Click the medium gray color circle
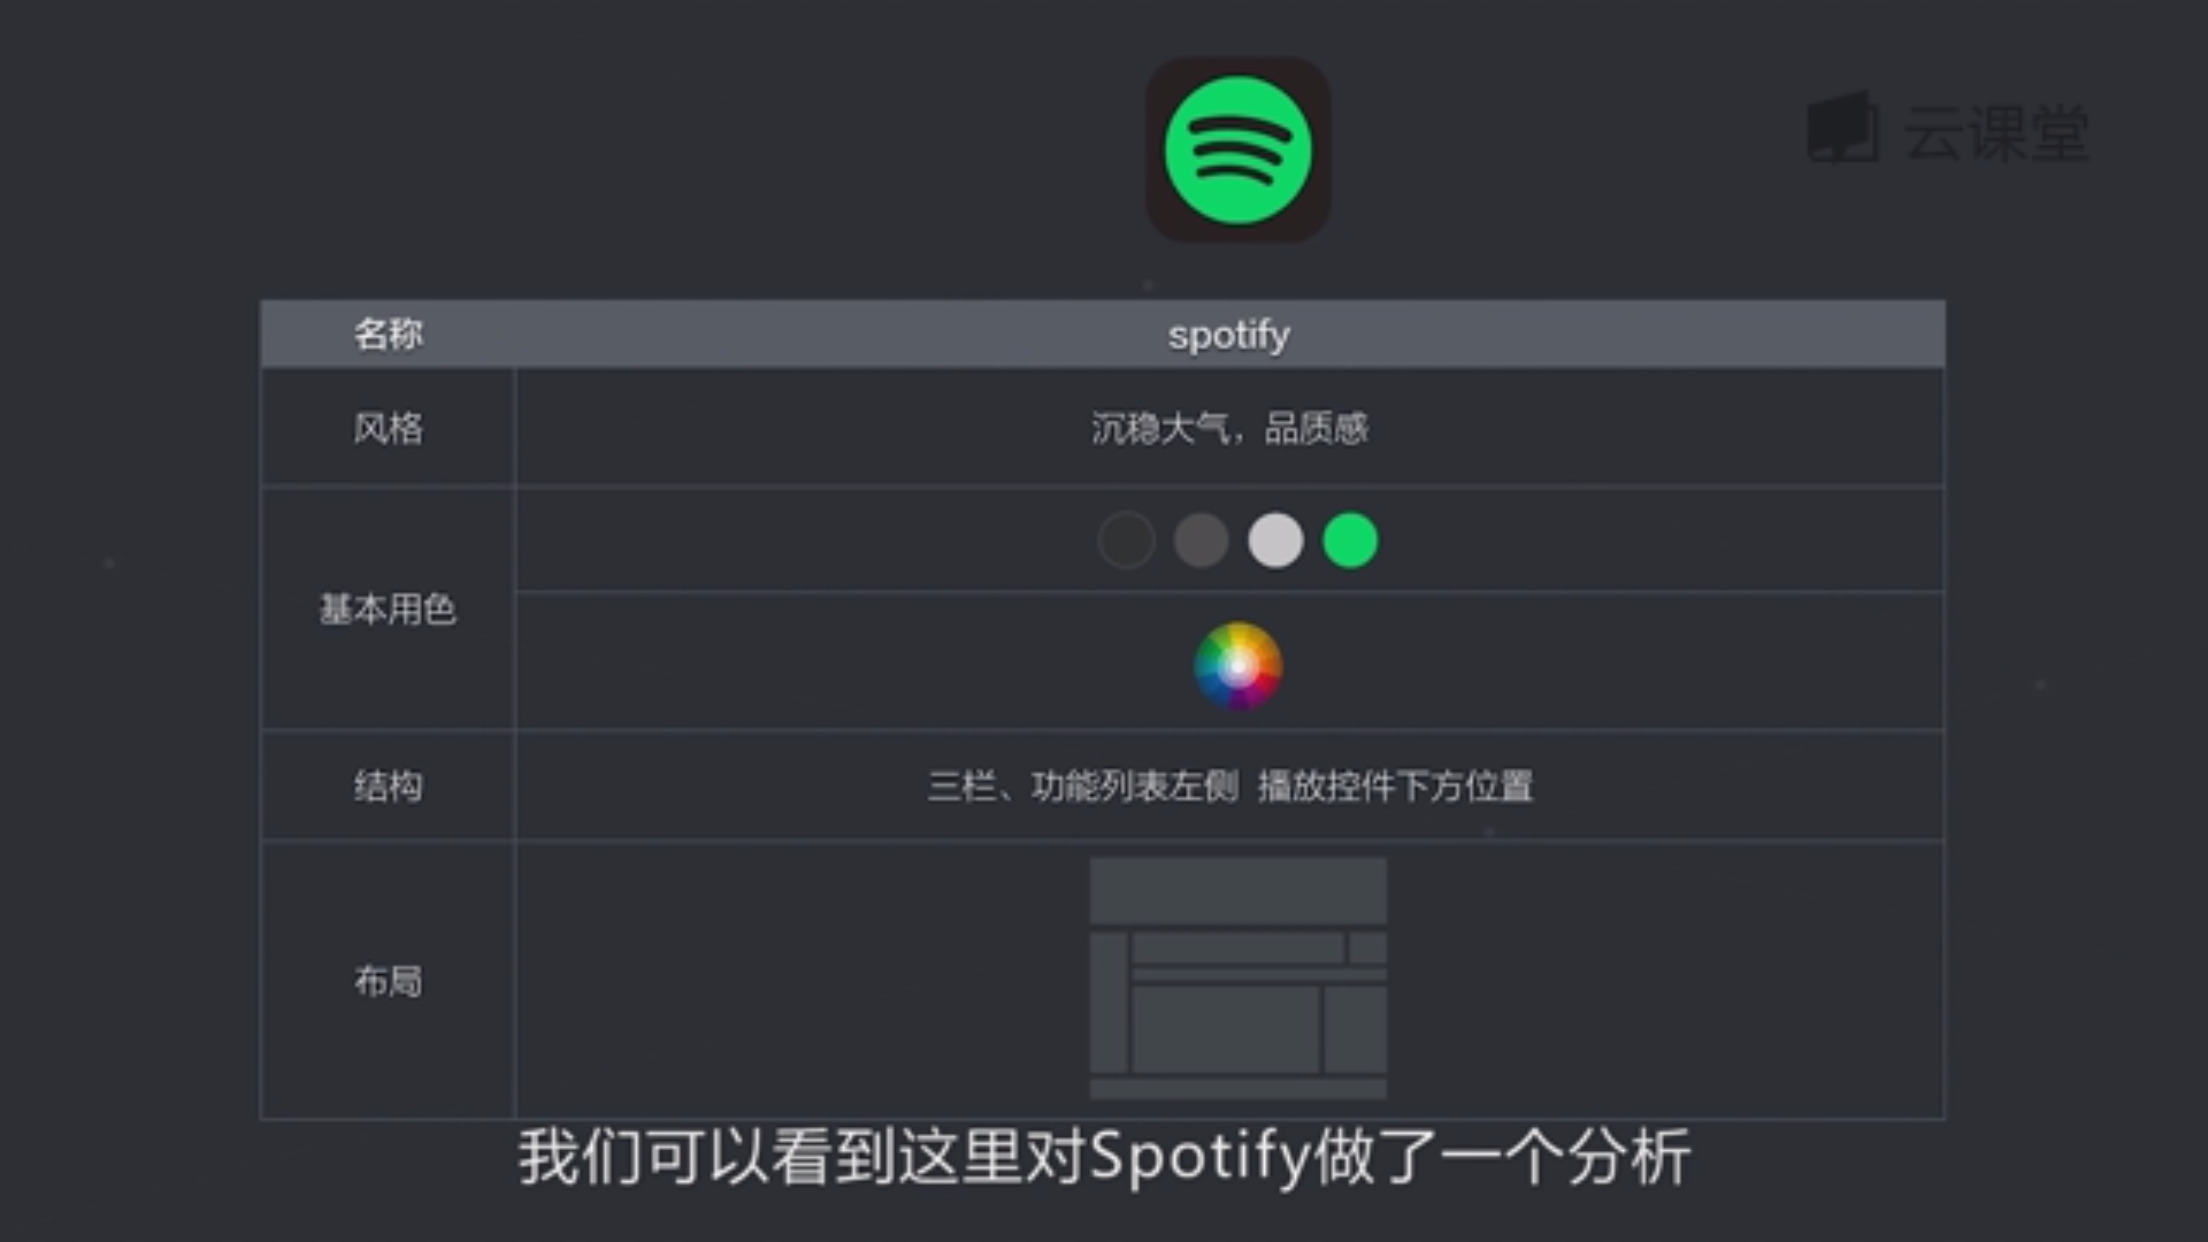 click(x=1198, y=540)
